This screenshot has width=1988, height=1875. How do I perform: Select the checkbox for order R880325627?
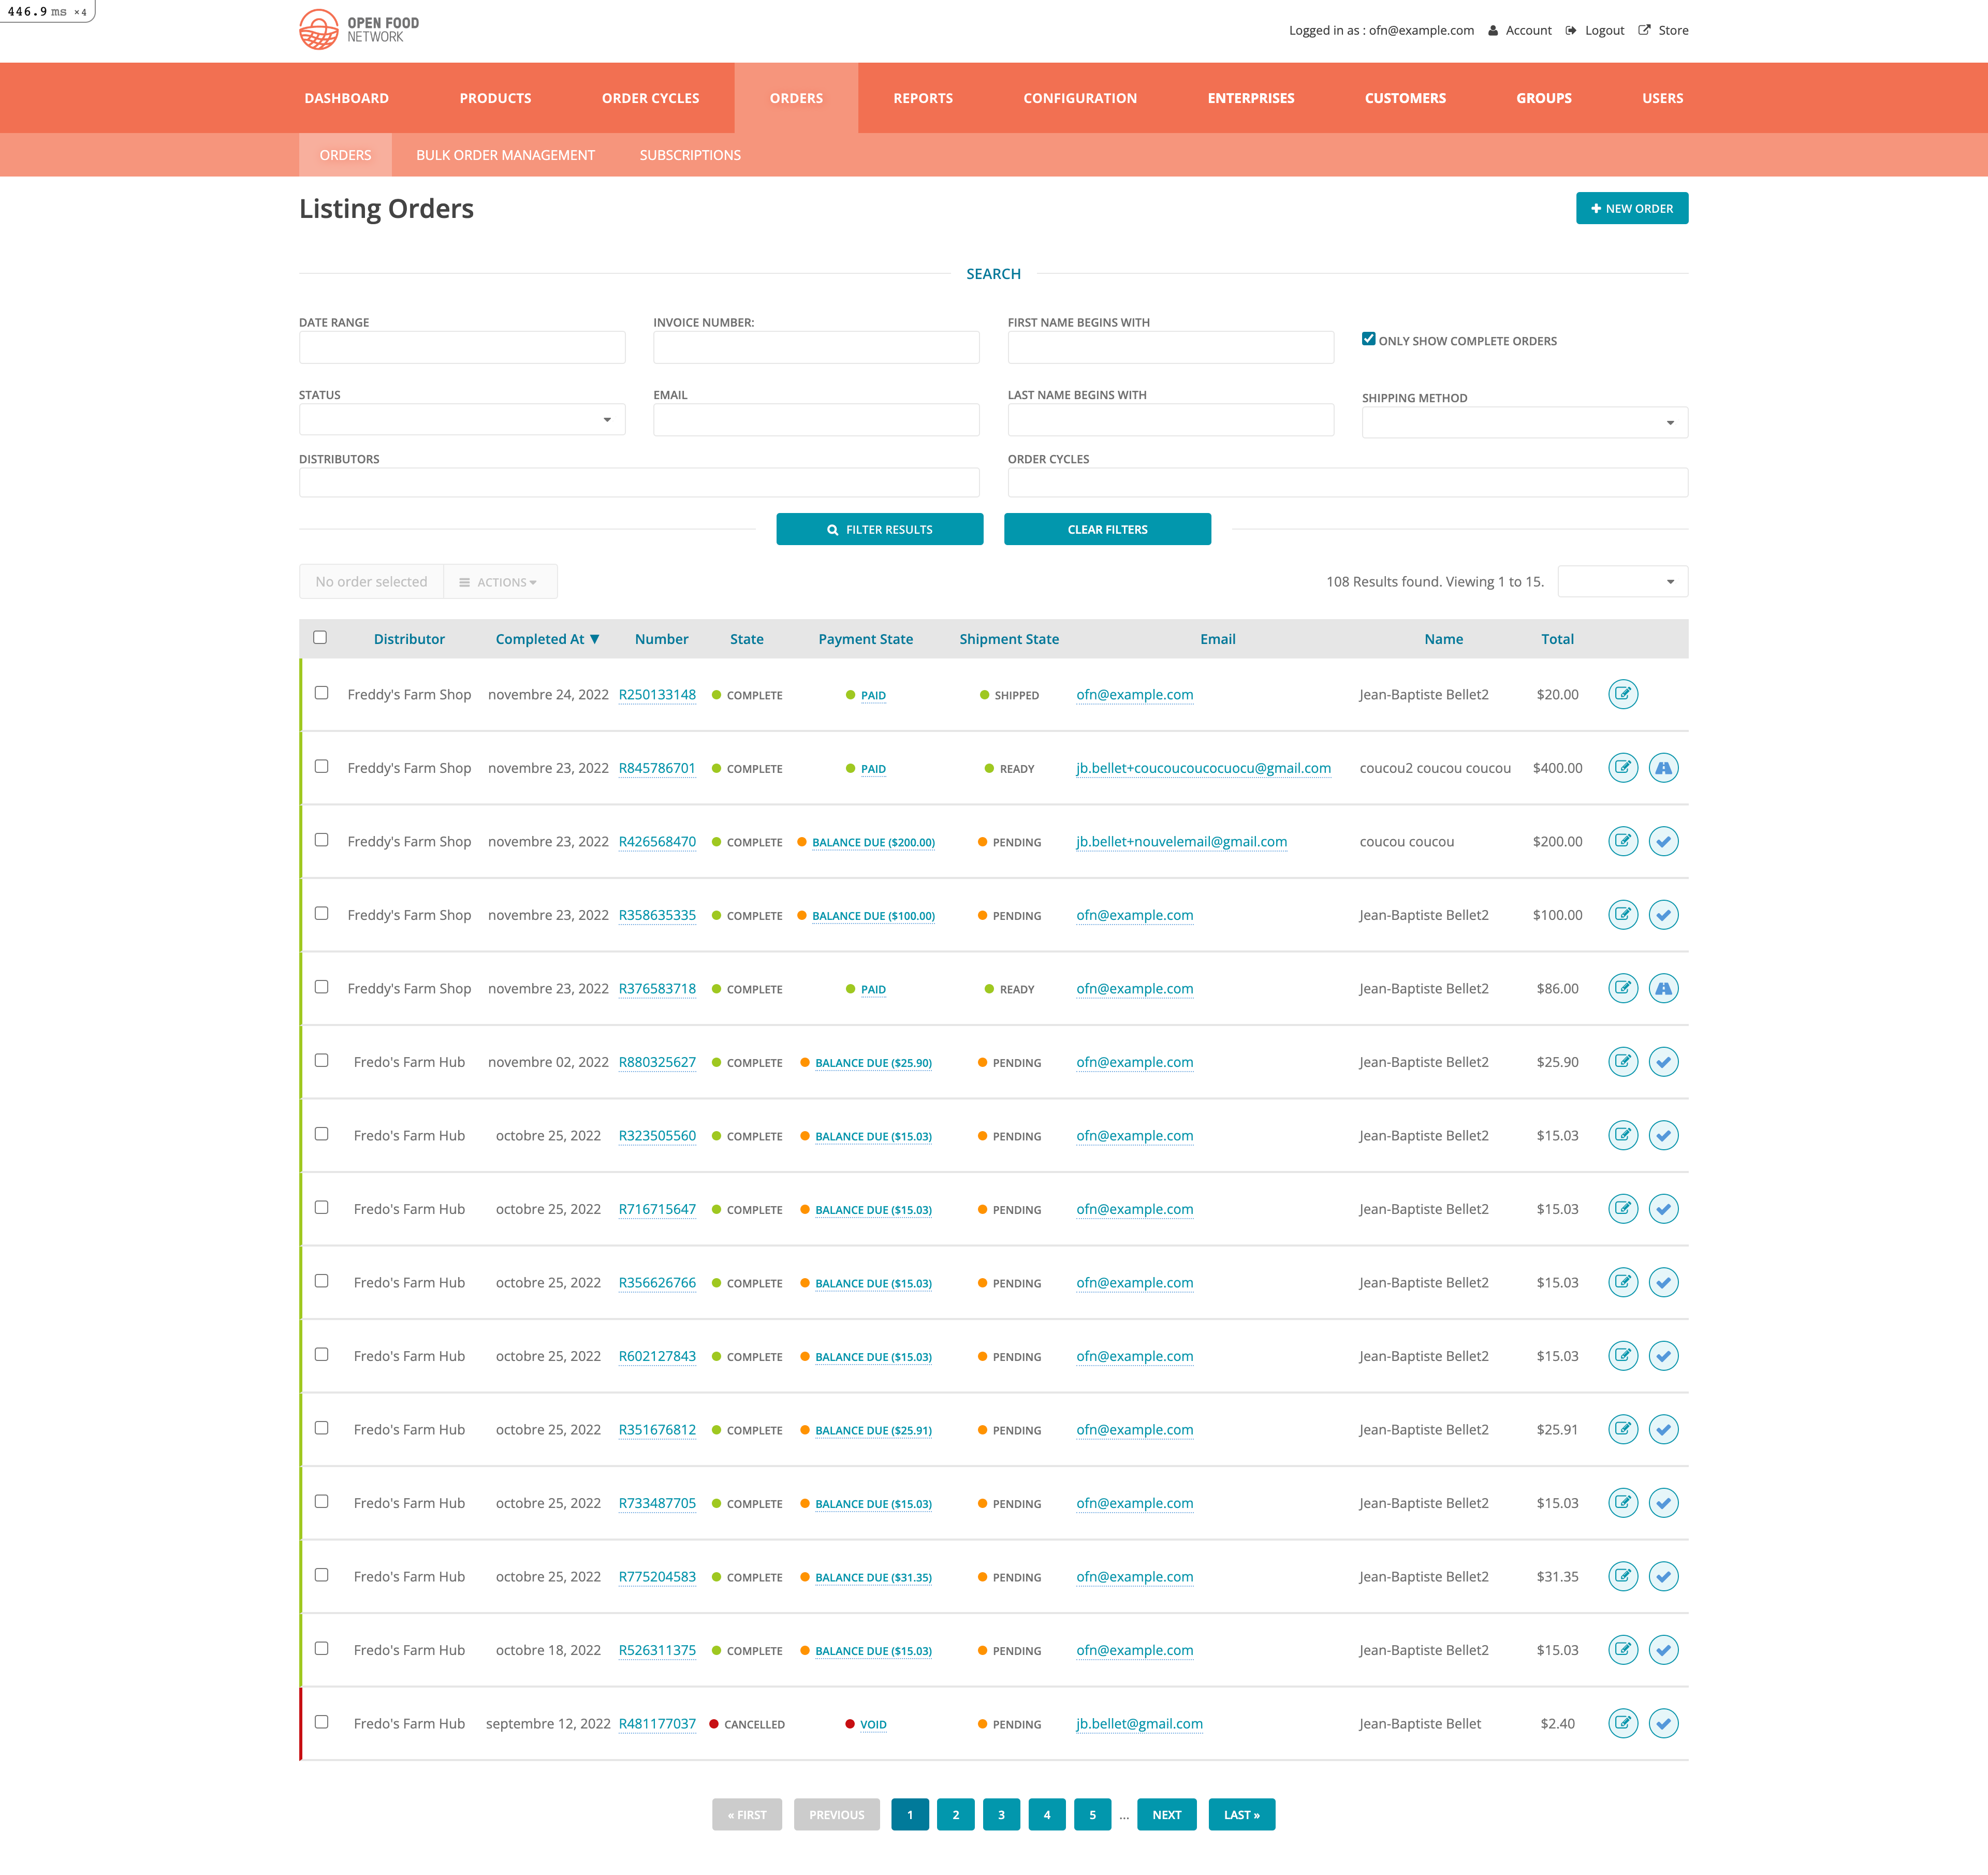point(321,1061)
